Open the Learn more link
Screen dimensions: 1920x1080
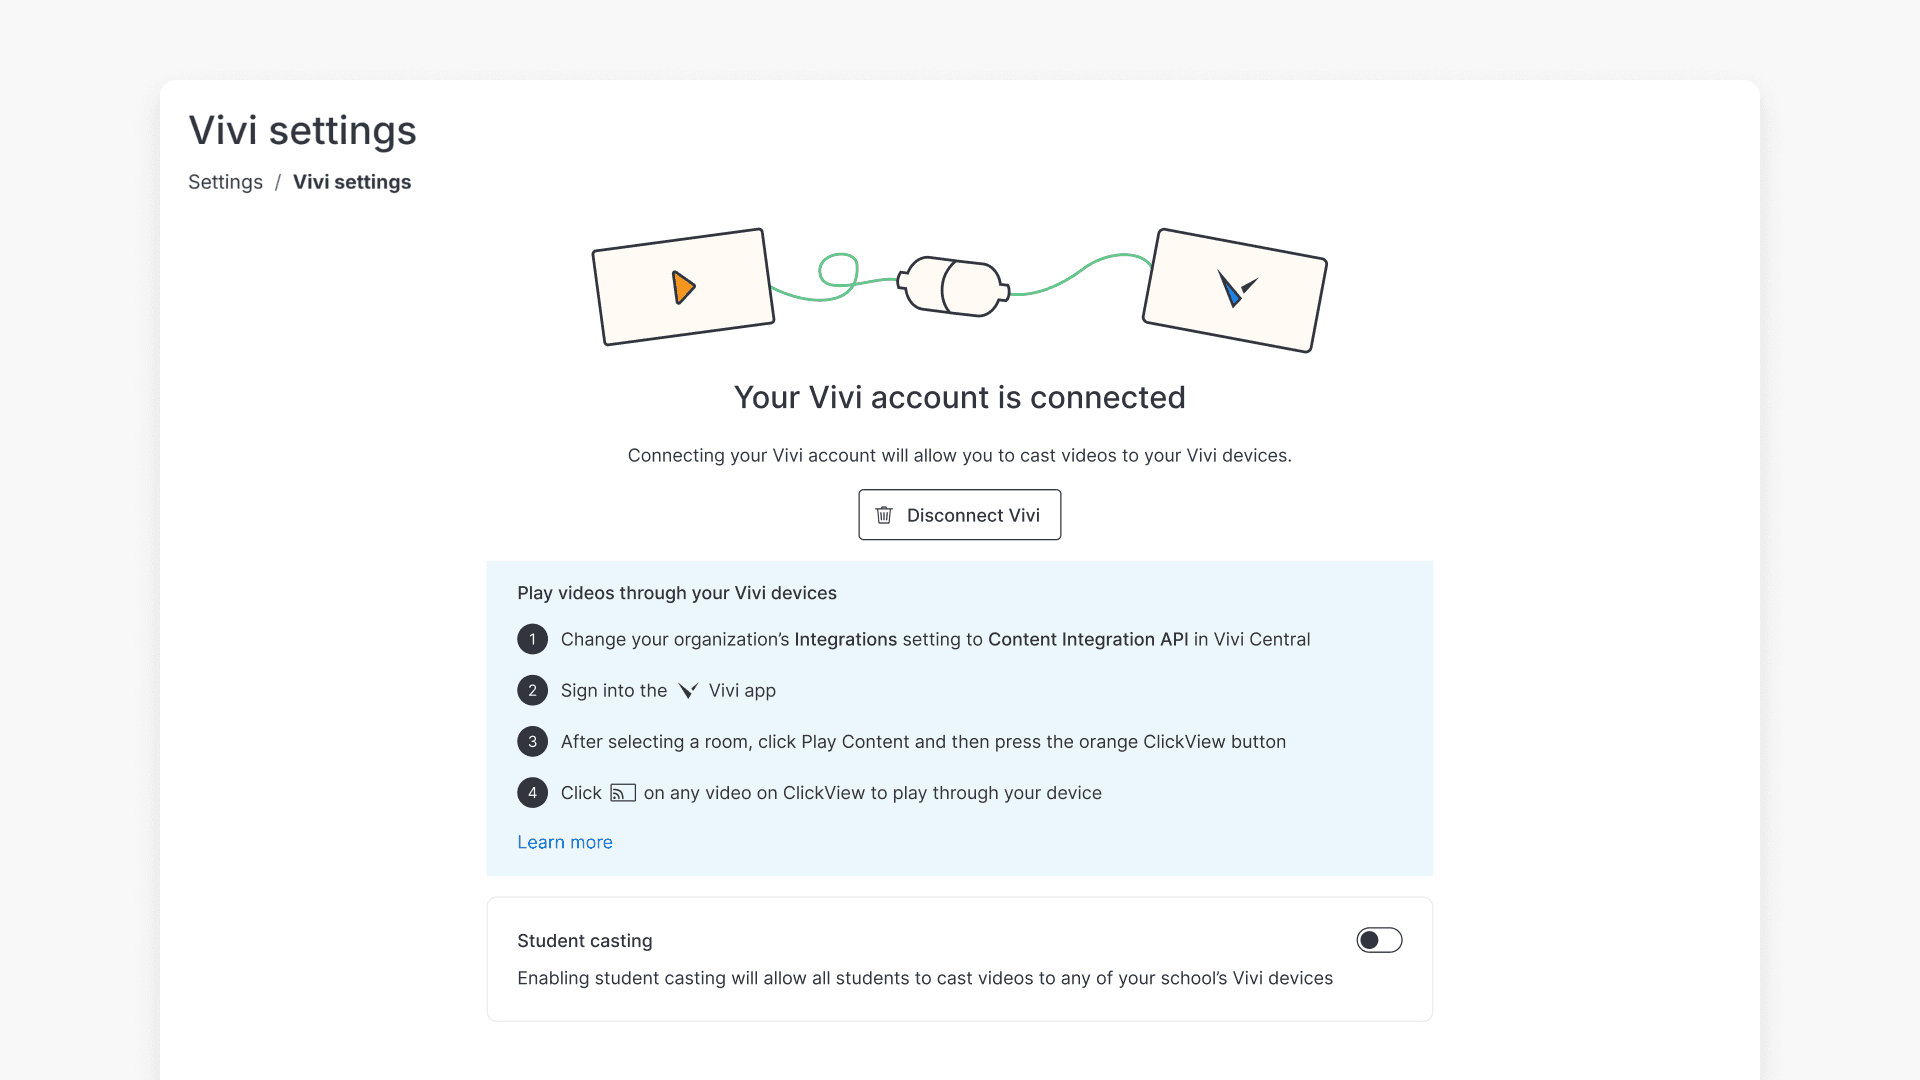pyautogui.click(x=565, y=842)
